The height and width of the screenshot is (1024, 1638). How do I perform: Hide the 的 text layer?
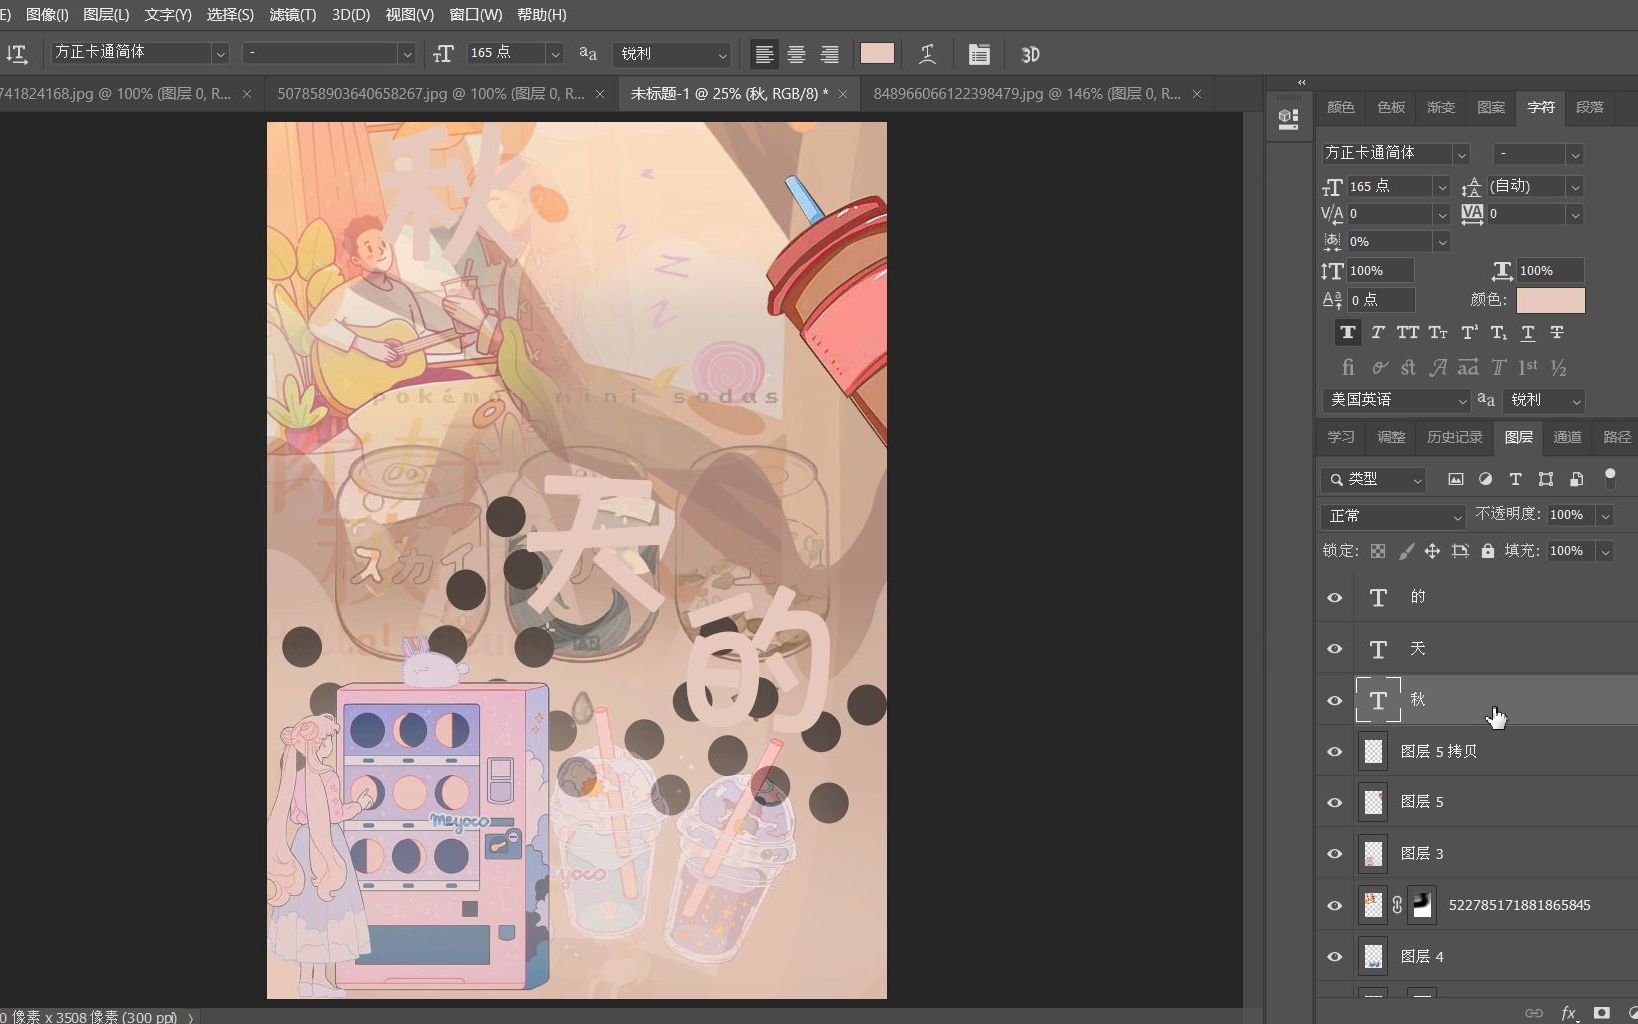point(1335,597)
